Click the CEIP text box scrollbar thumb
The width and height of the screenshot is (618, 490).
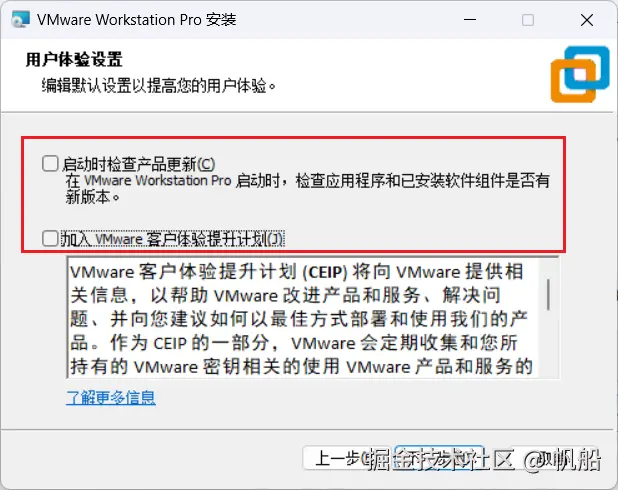548,294
